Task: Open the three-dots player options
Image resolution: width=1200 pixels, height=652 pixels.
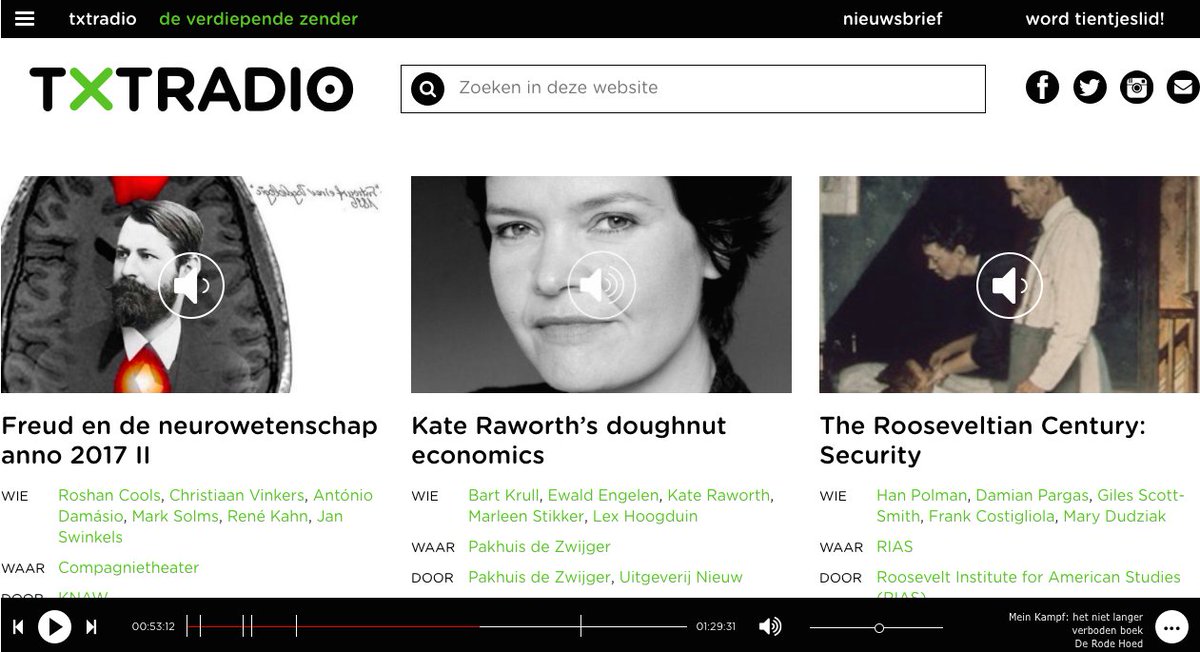Action: pyautogui.click(x=1170, y=627)
